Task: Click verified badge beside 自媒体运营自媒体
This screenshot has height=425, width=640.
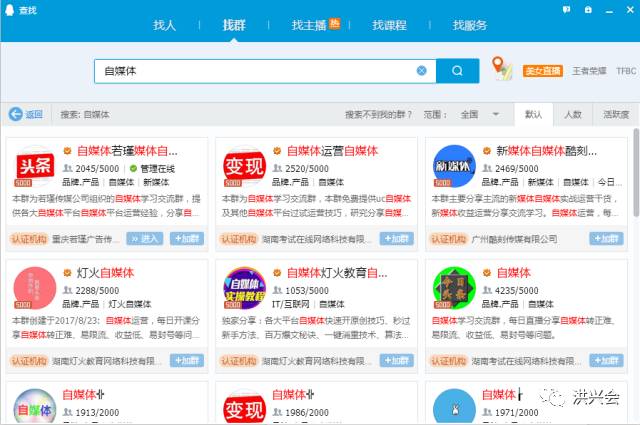Action: pyautogui.click(x=277, y=151)
